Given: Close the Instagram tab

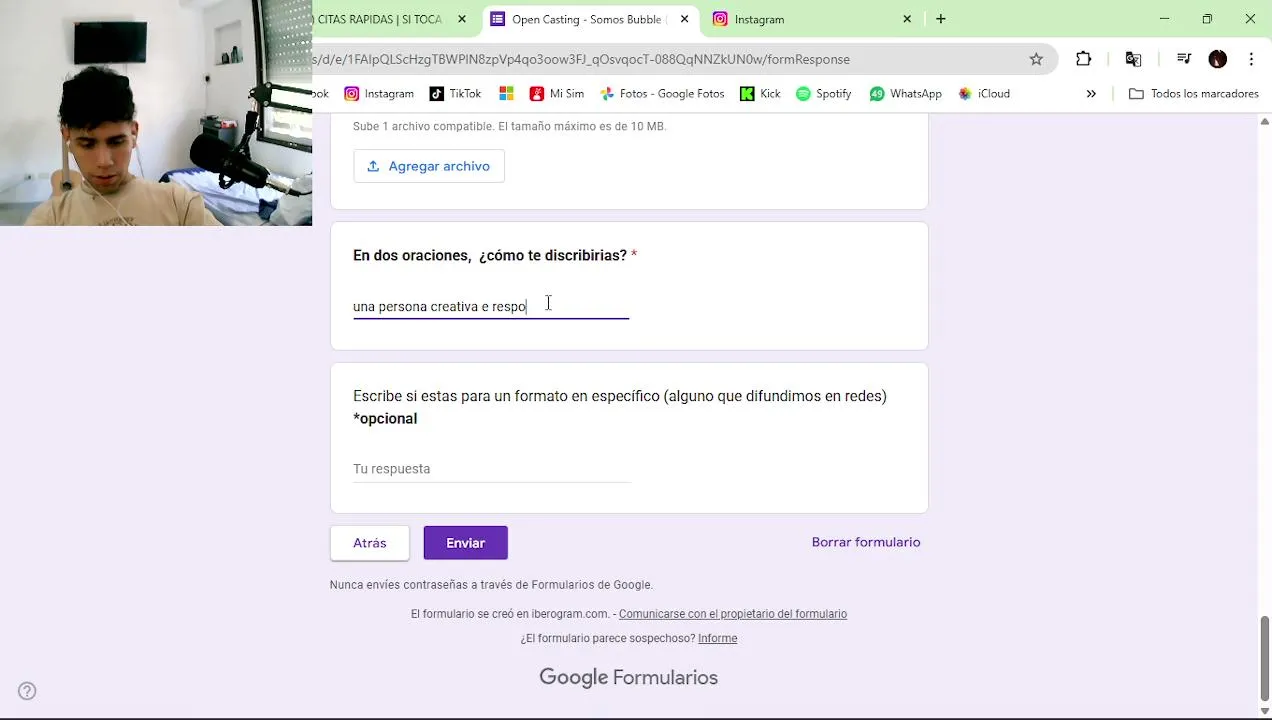Looking at the screenshot, I should coord(907,19).
